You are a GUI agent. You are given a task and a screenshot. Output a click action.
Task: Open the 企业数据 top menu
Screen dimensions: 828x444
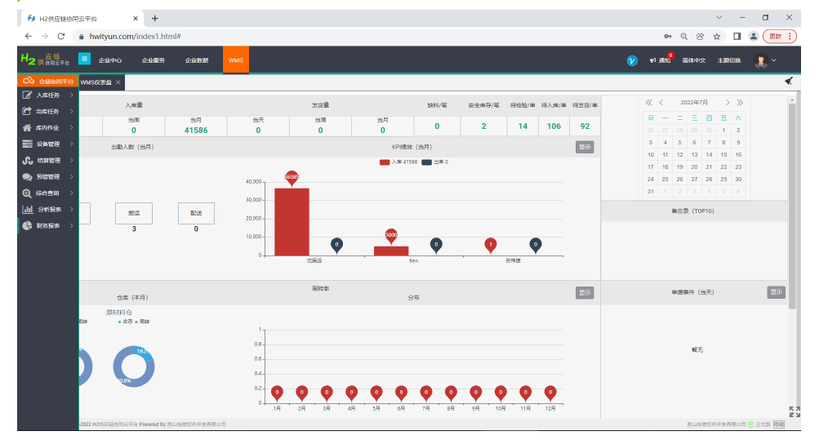coord(197,60)
